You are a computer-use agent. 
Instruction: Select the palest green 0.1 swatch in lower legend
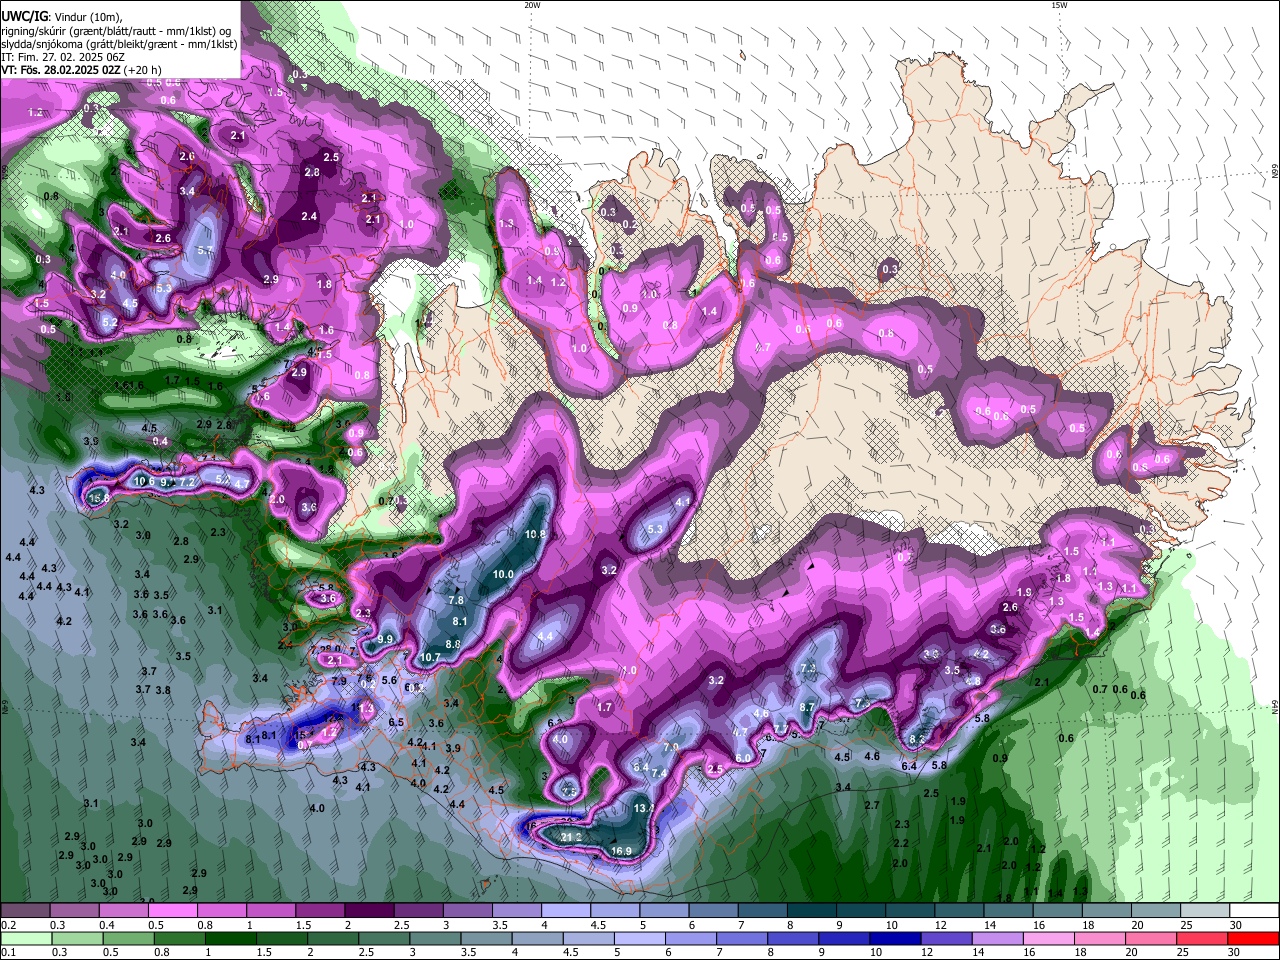click(26, 939)
